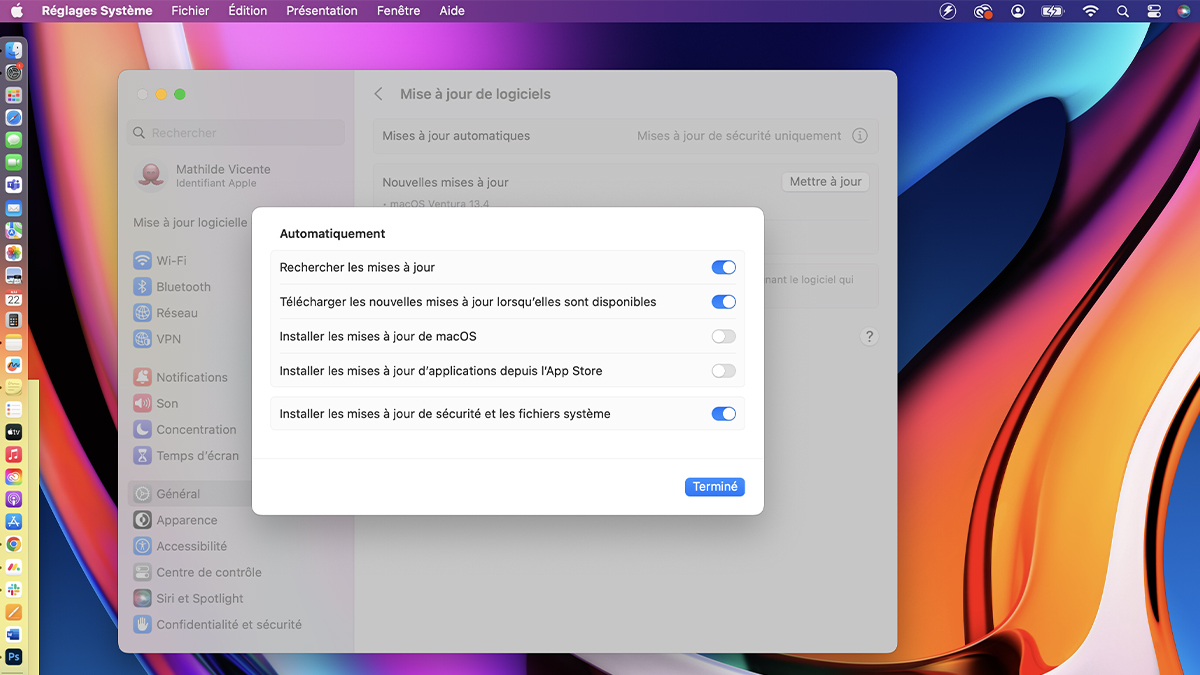Screen dimensions: 1200x675
Task: Open the Aide menu
Action: [452, 11]
